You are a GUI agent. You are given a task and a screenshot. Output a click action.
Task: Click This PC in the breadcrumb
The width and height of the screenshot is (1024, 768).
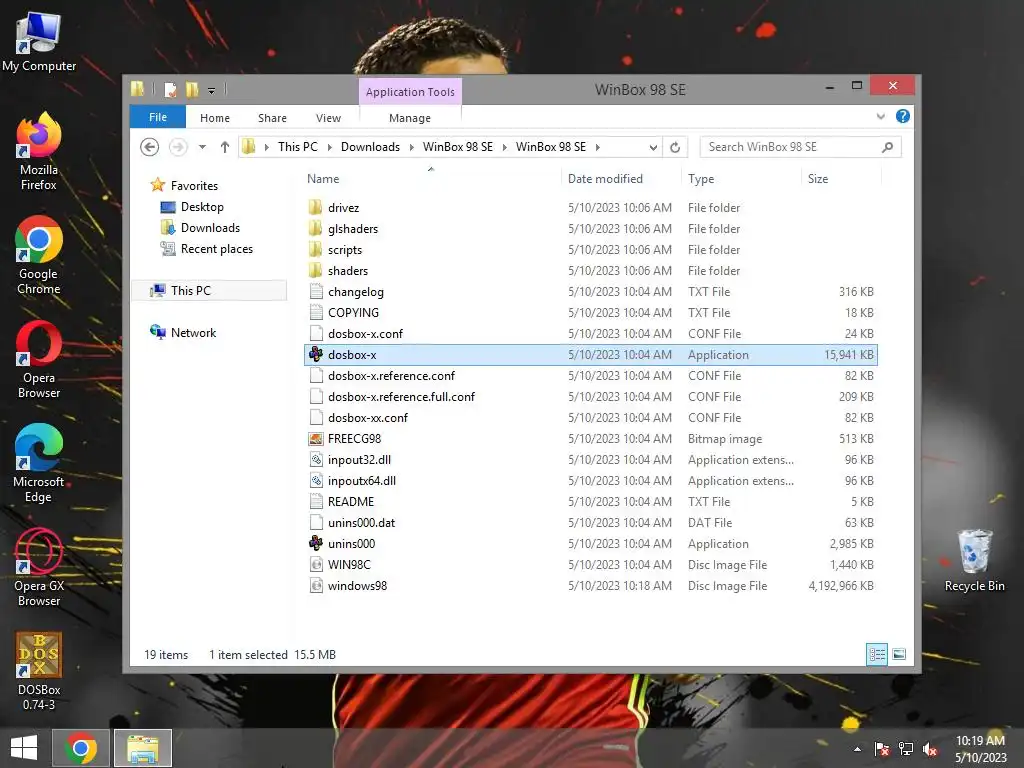(x=298, y=147)
